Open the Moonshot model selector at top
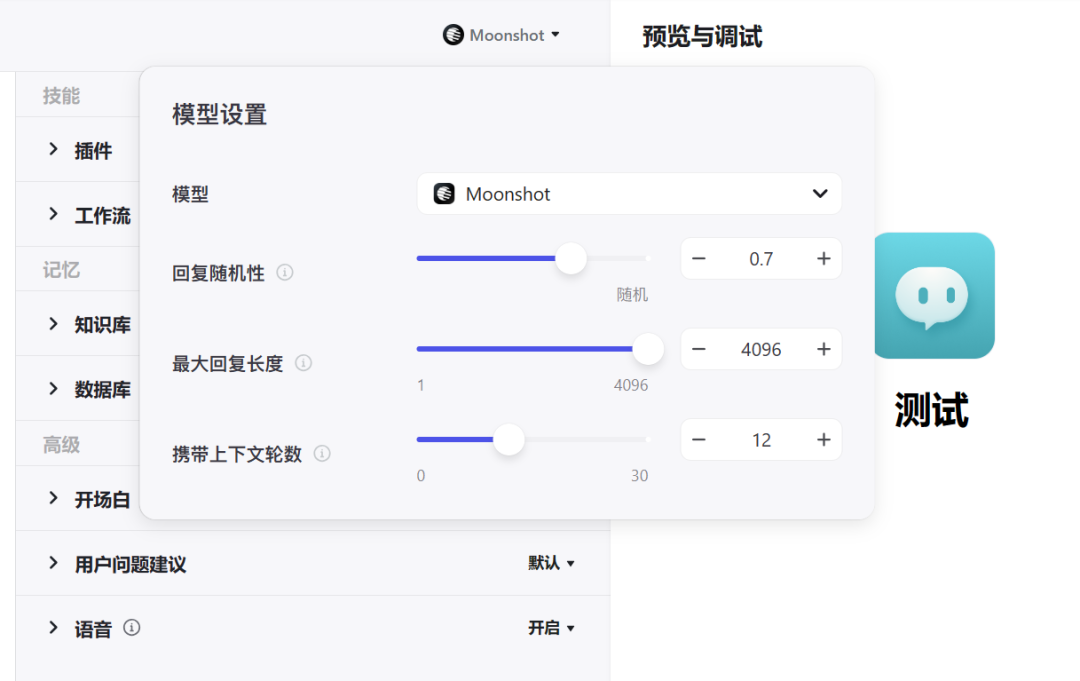 pos(501,34)
